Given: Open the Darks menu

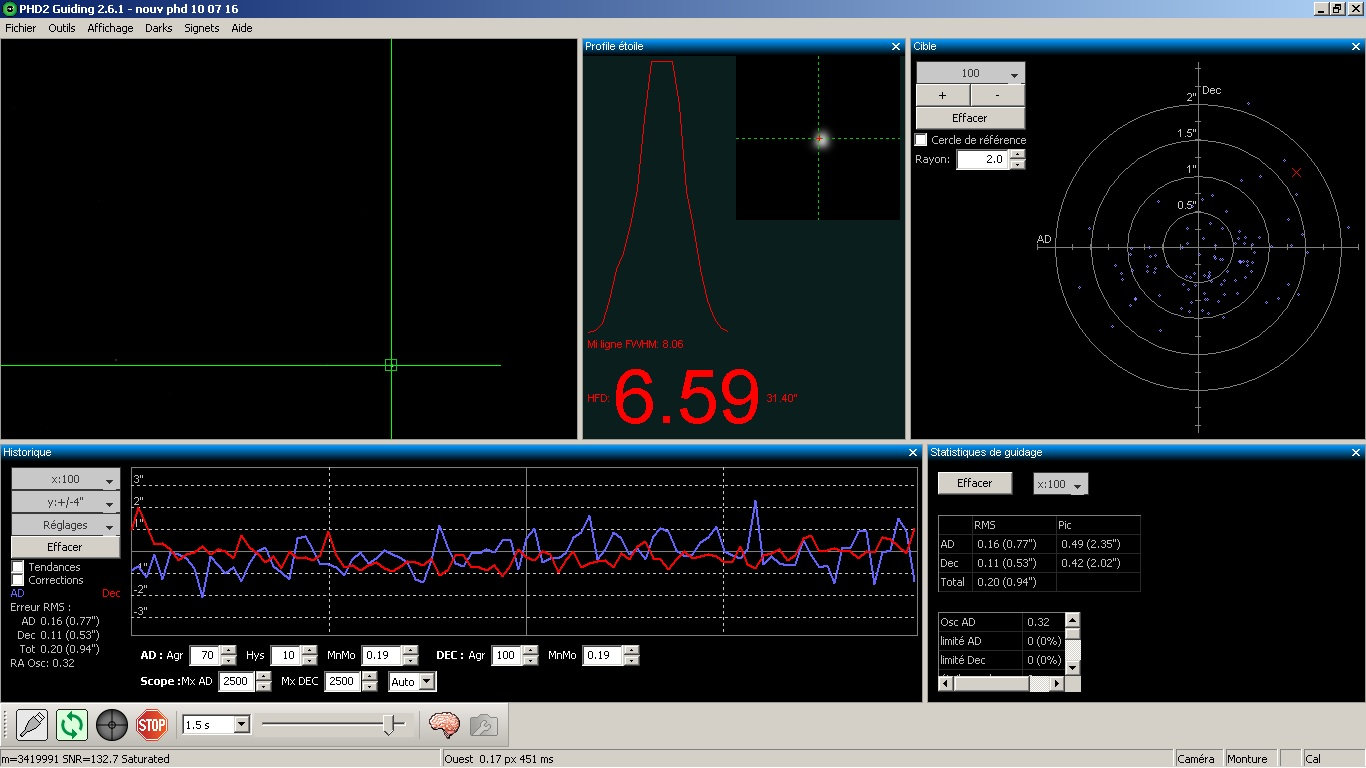Looking at the screenshot, I should tap(158, 28).
